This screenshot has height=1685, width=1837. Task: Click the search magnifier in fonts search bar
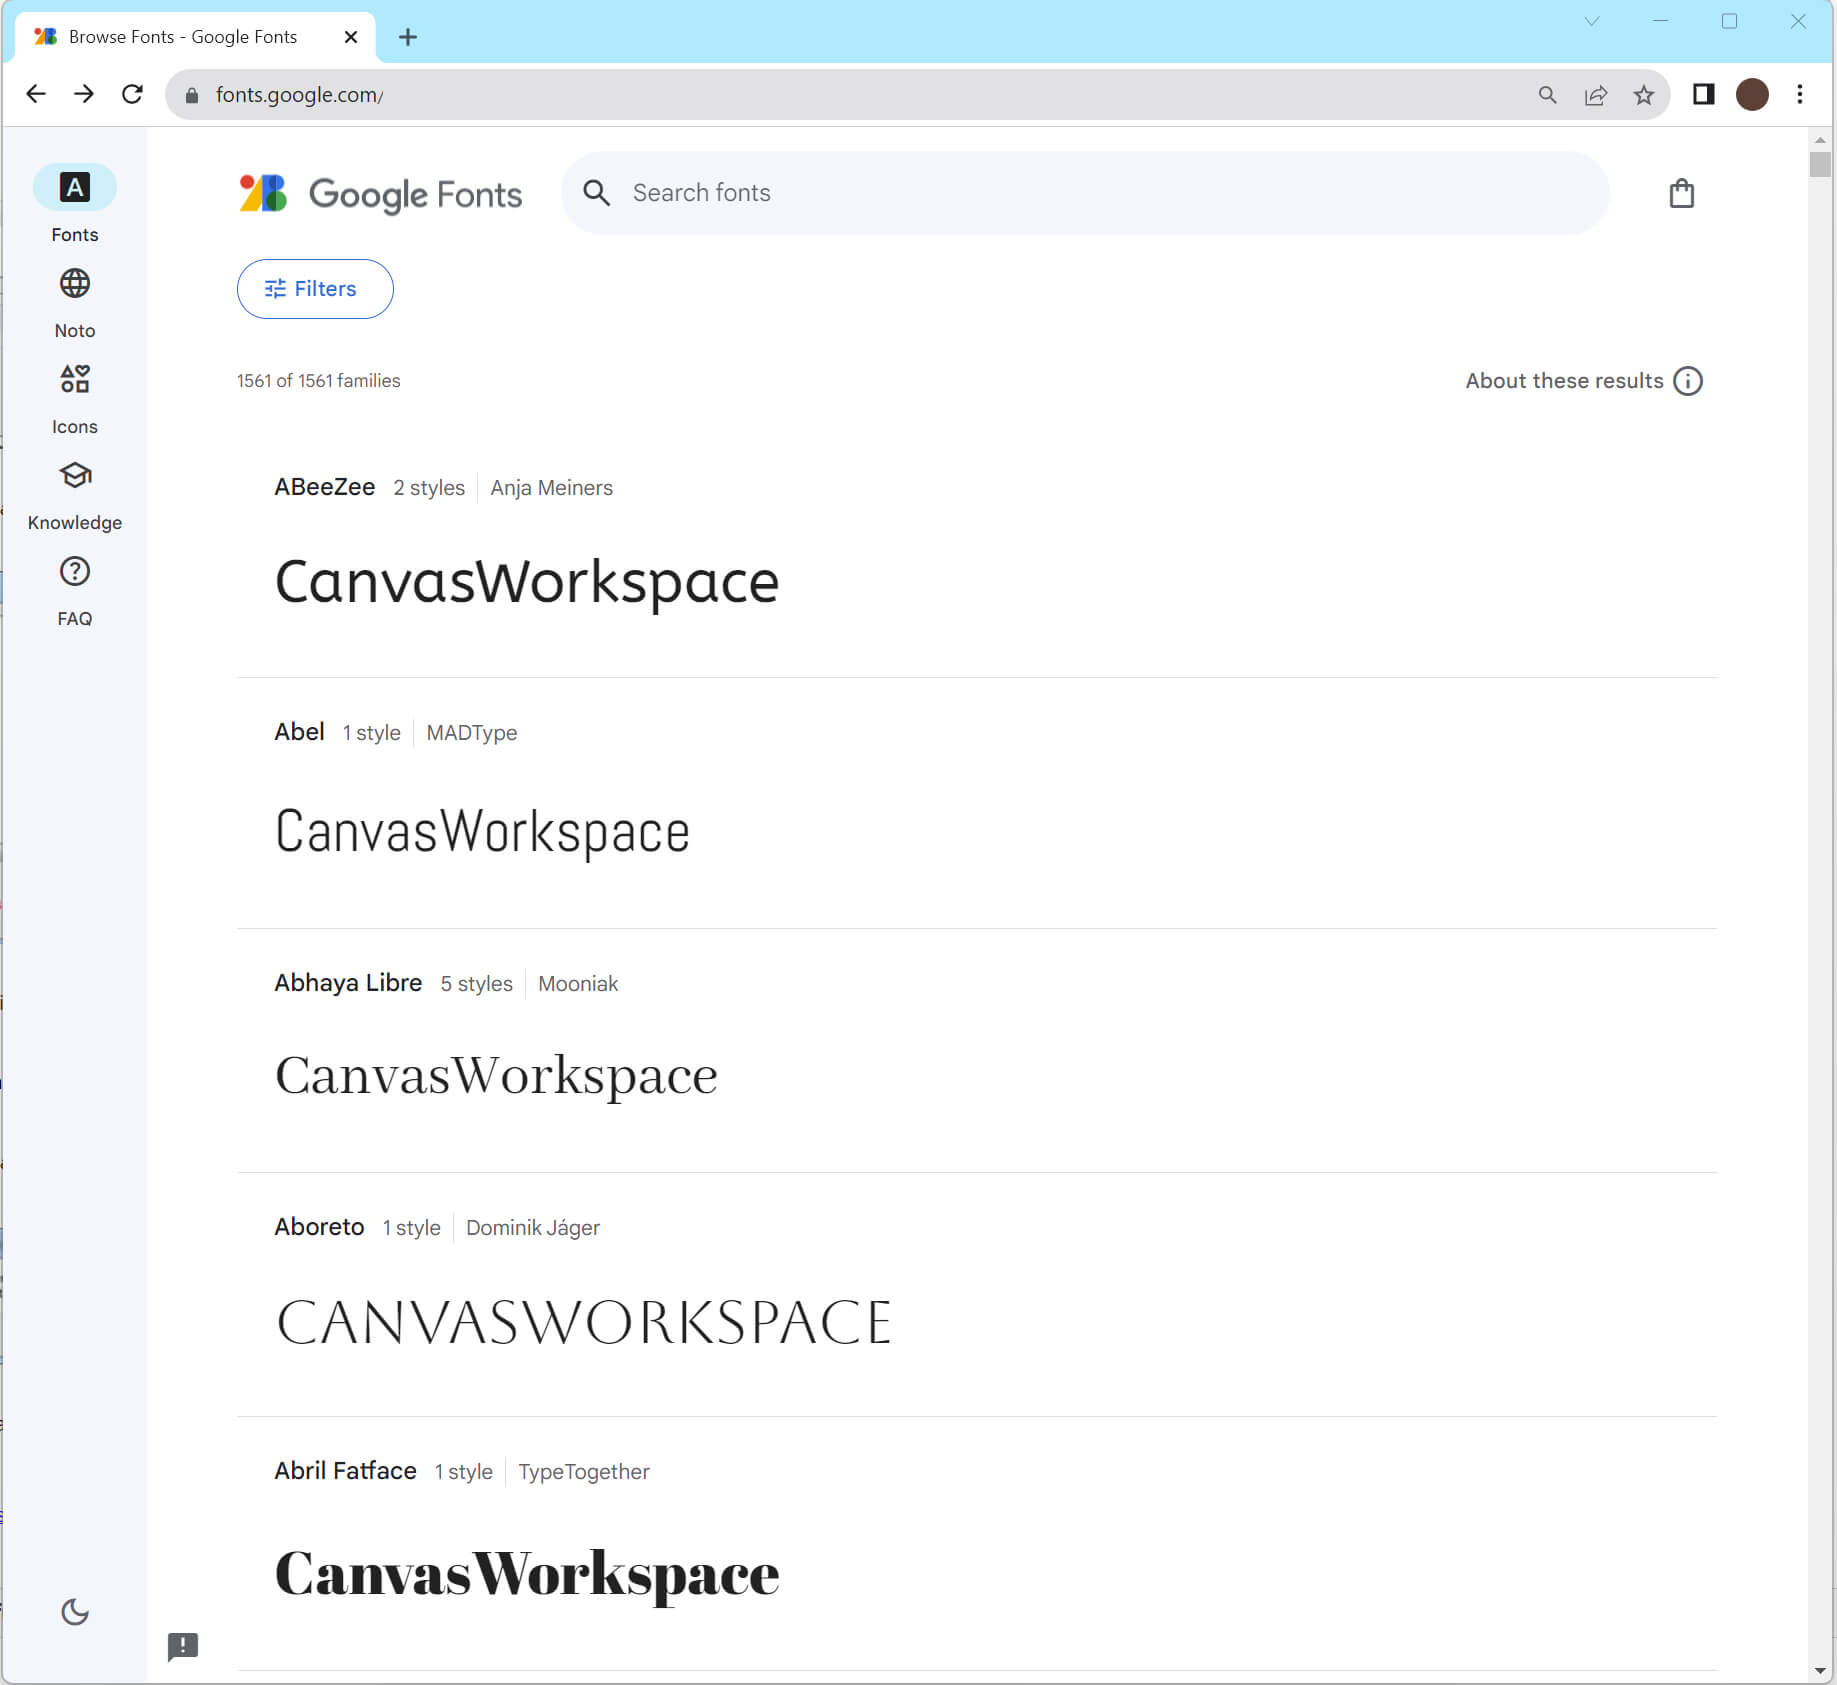596,193
